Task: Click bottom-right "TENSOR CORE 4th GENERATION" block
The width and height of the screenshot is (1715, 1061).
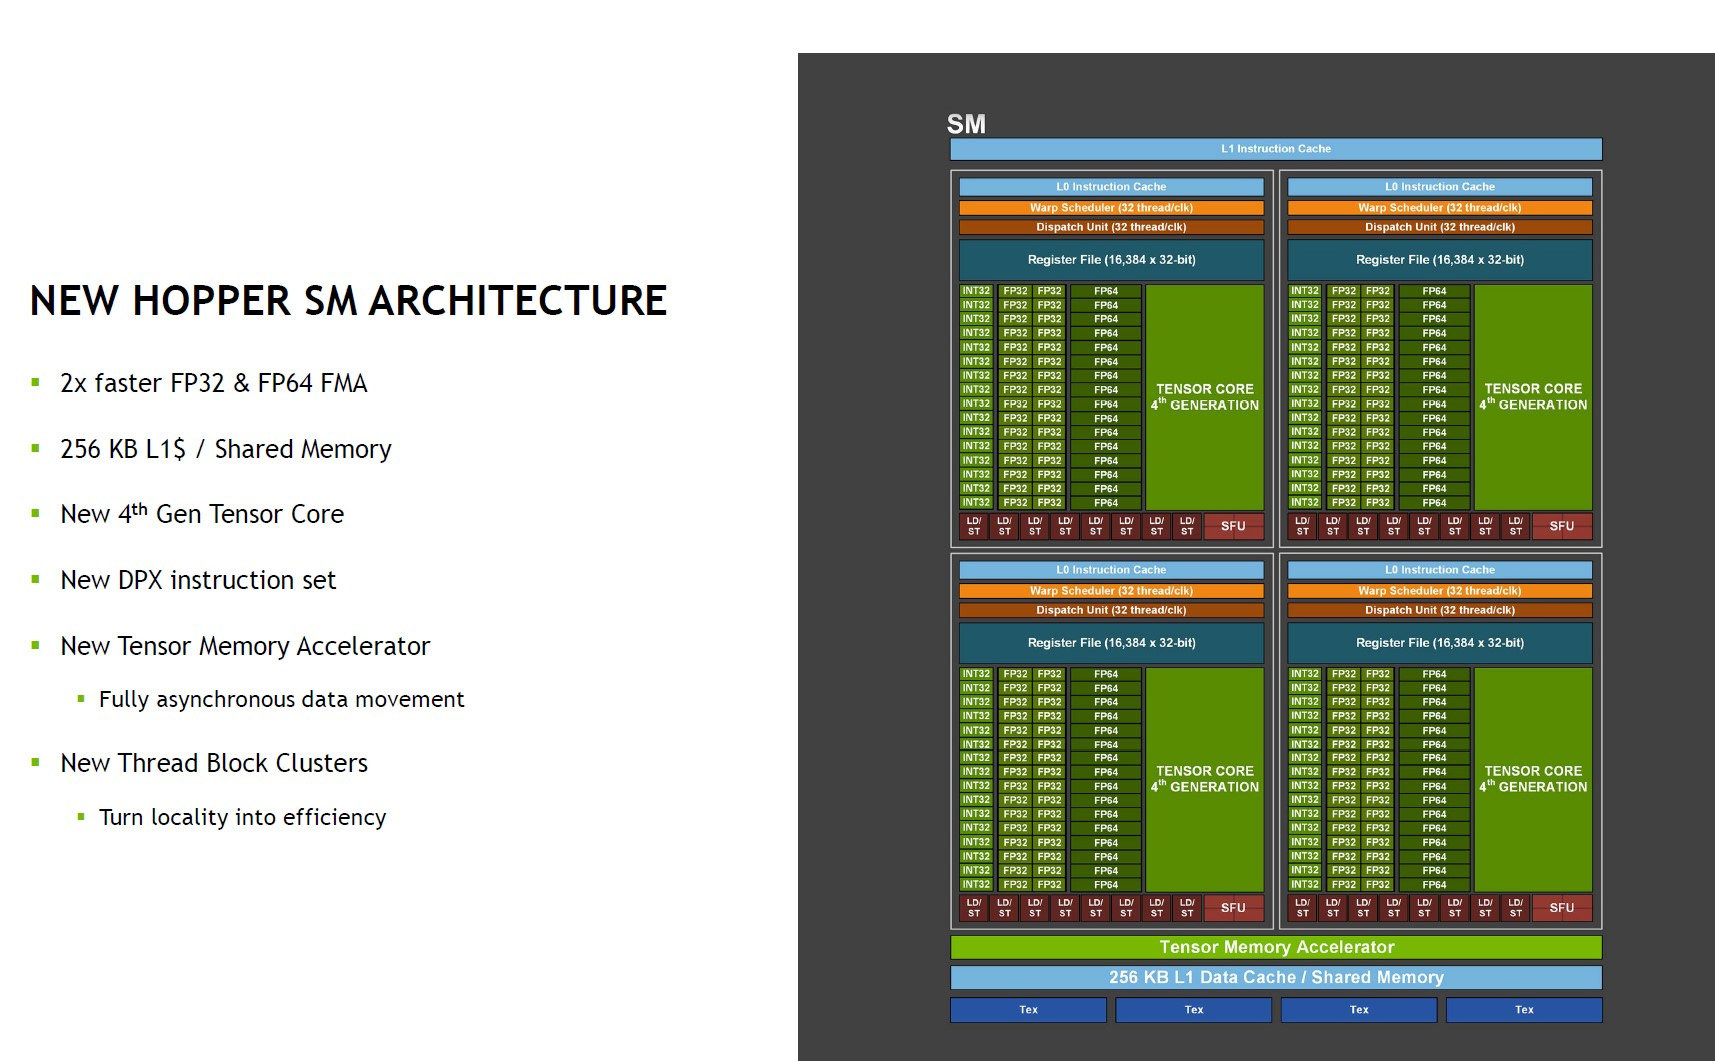Action: tap(1533, 779)
